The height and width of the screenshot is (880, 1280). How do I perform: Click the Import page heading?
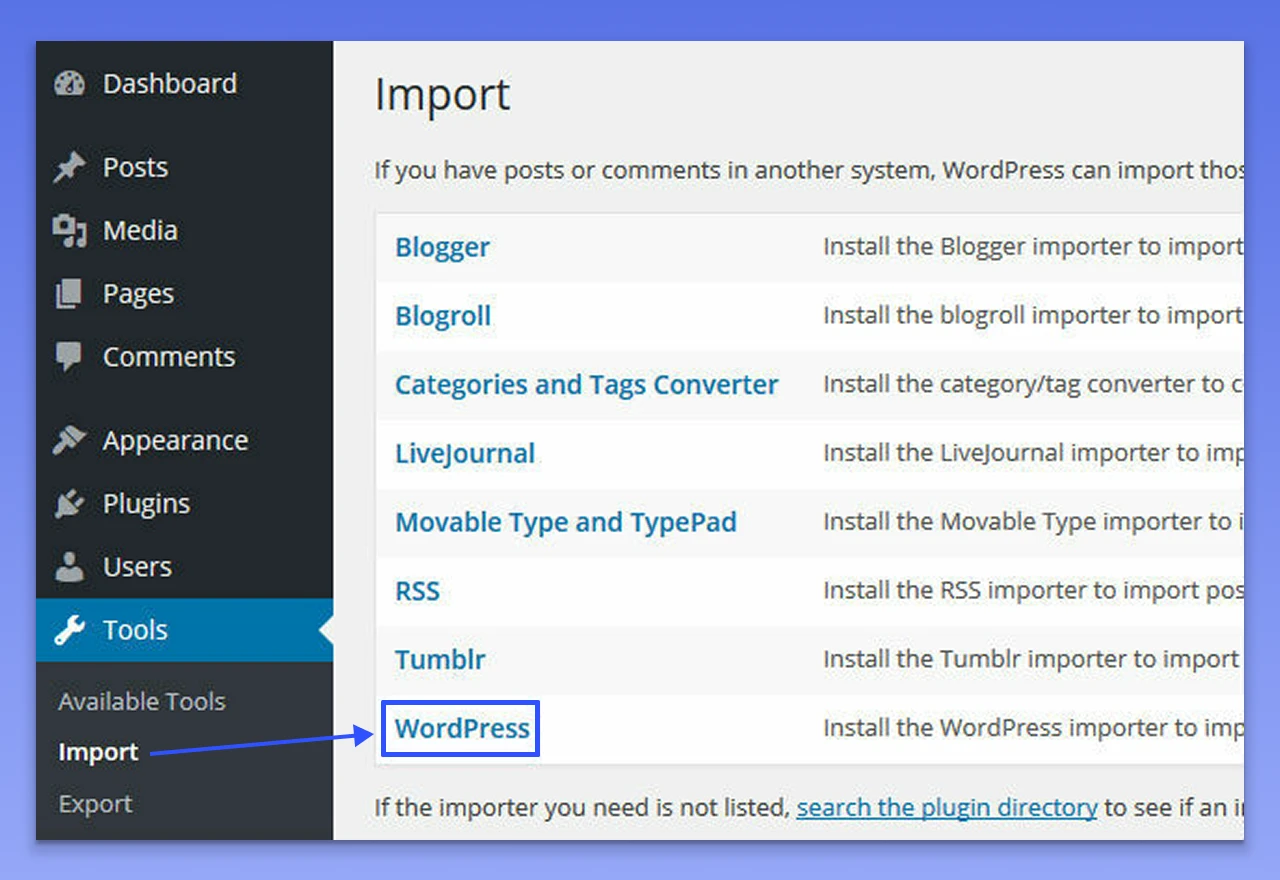[x=442, y=95]
